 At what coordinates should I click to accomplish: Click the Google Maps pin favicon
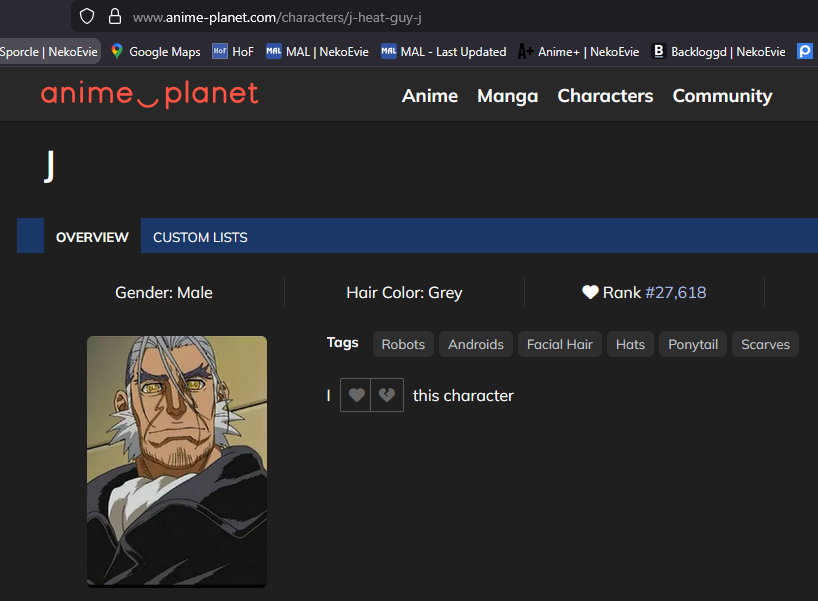(x=117, y=51)
